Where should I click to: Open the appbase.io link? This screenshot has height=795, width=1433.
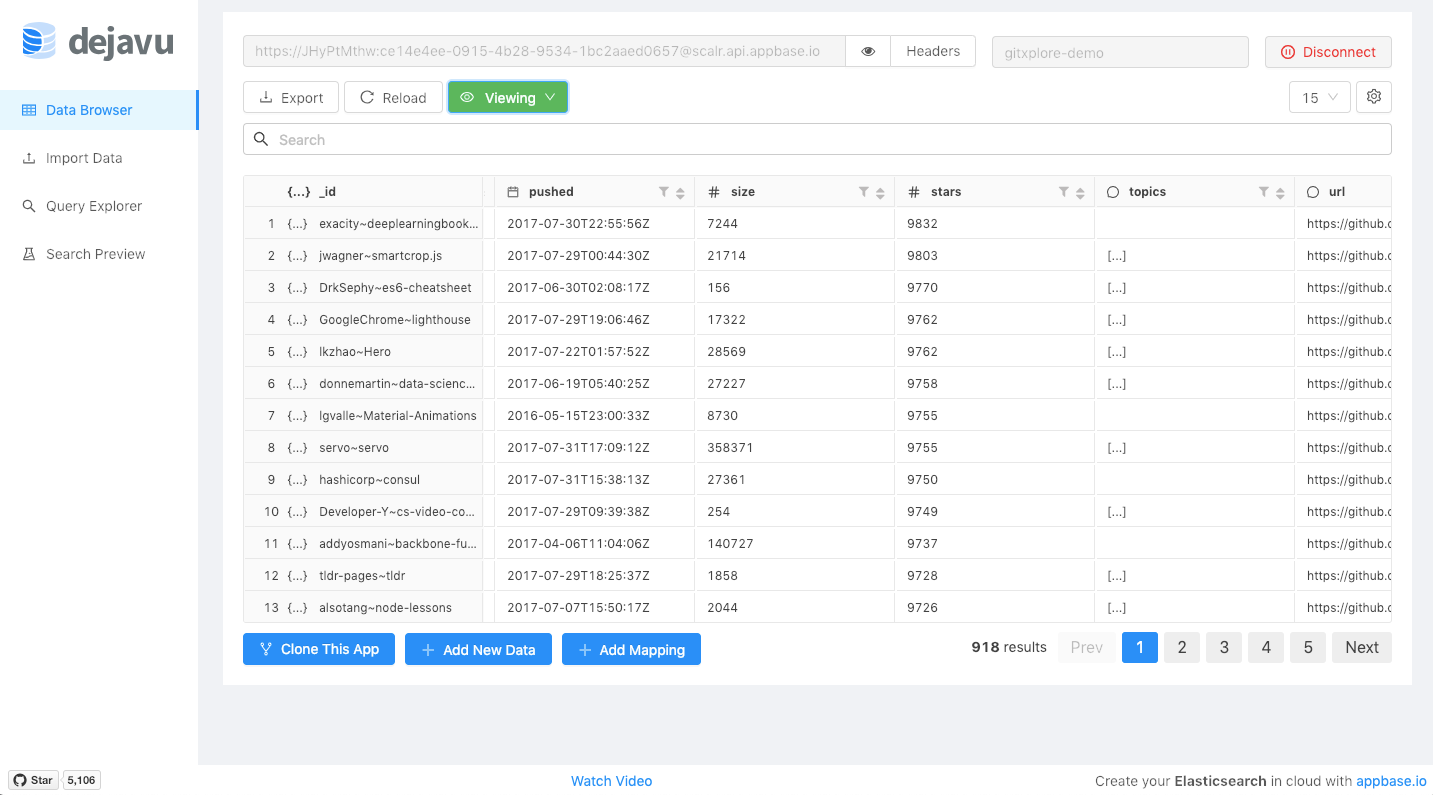[1391, 781]
